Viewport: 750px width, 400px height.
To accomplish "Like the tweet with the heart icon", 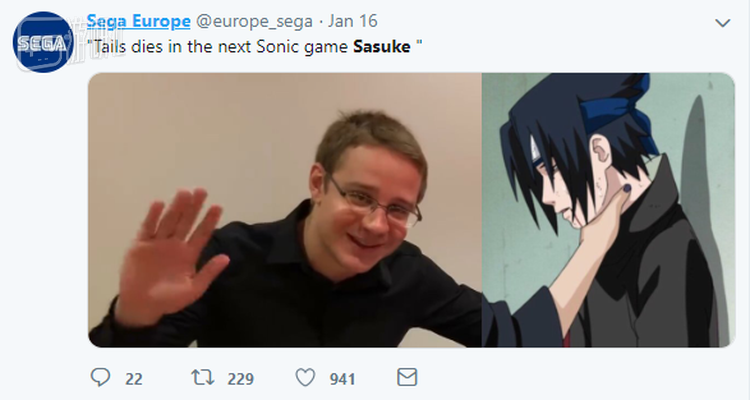I will (305, 378).
